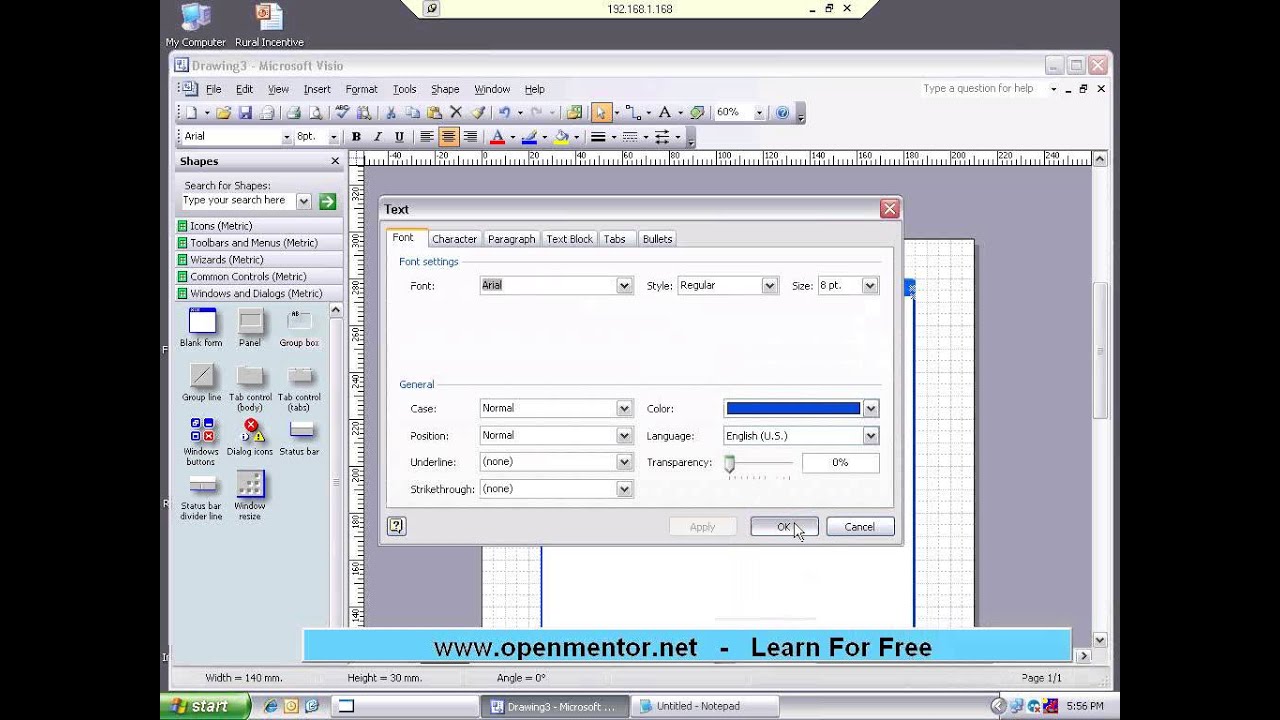This screenshot has height=720, width=1280.
Task: Toggle Bold formatting in toolbar
Action: pos(356,137)
